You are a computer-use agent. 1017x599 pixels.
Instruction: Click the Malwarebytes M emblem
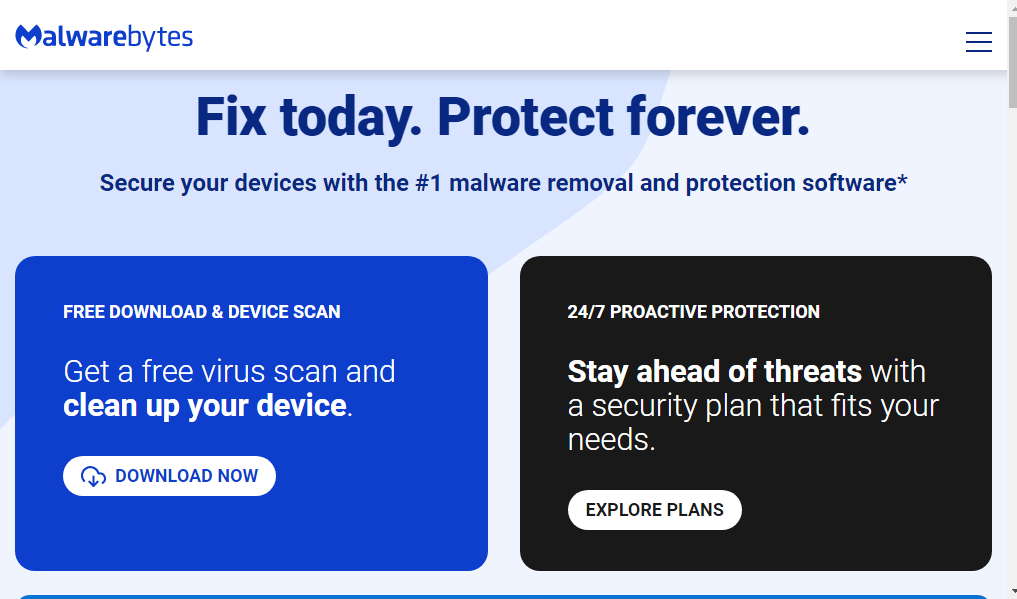(x=29, y=37)
